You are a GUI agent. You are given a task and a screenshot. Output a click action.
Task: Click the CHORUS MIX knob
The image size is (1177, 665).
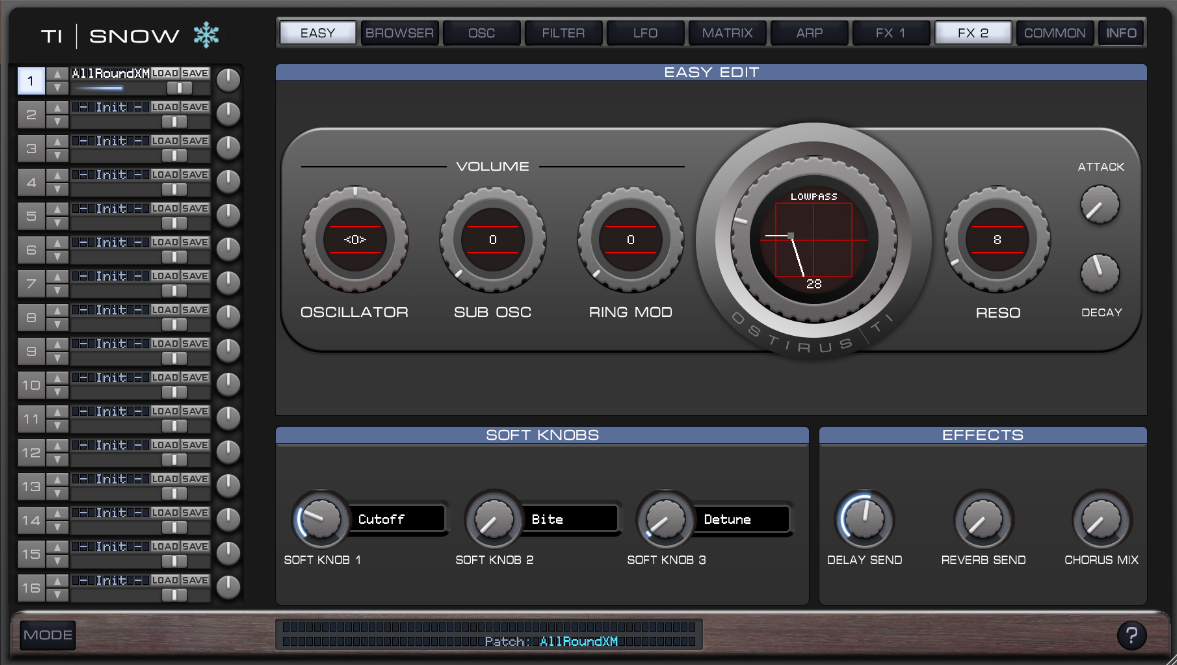pos(1101,519)
